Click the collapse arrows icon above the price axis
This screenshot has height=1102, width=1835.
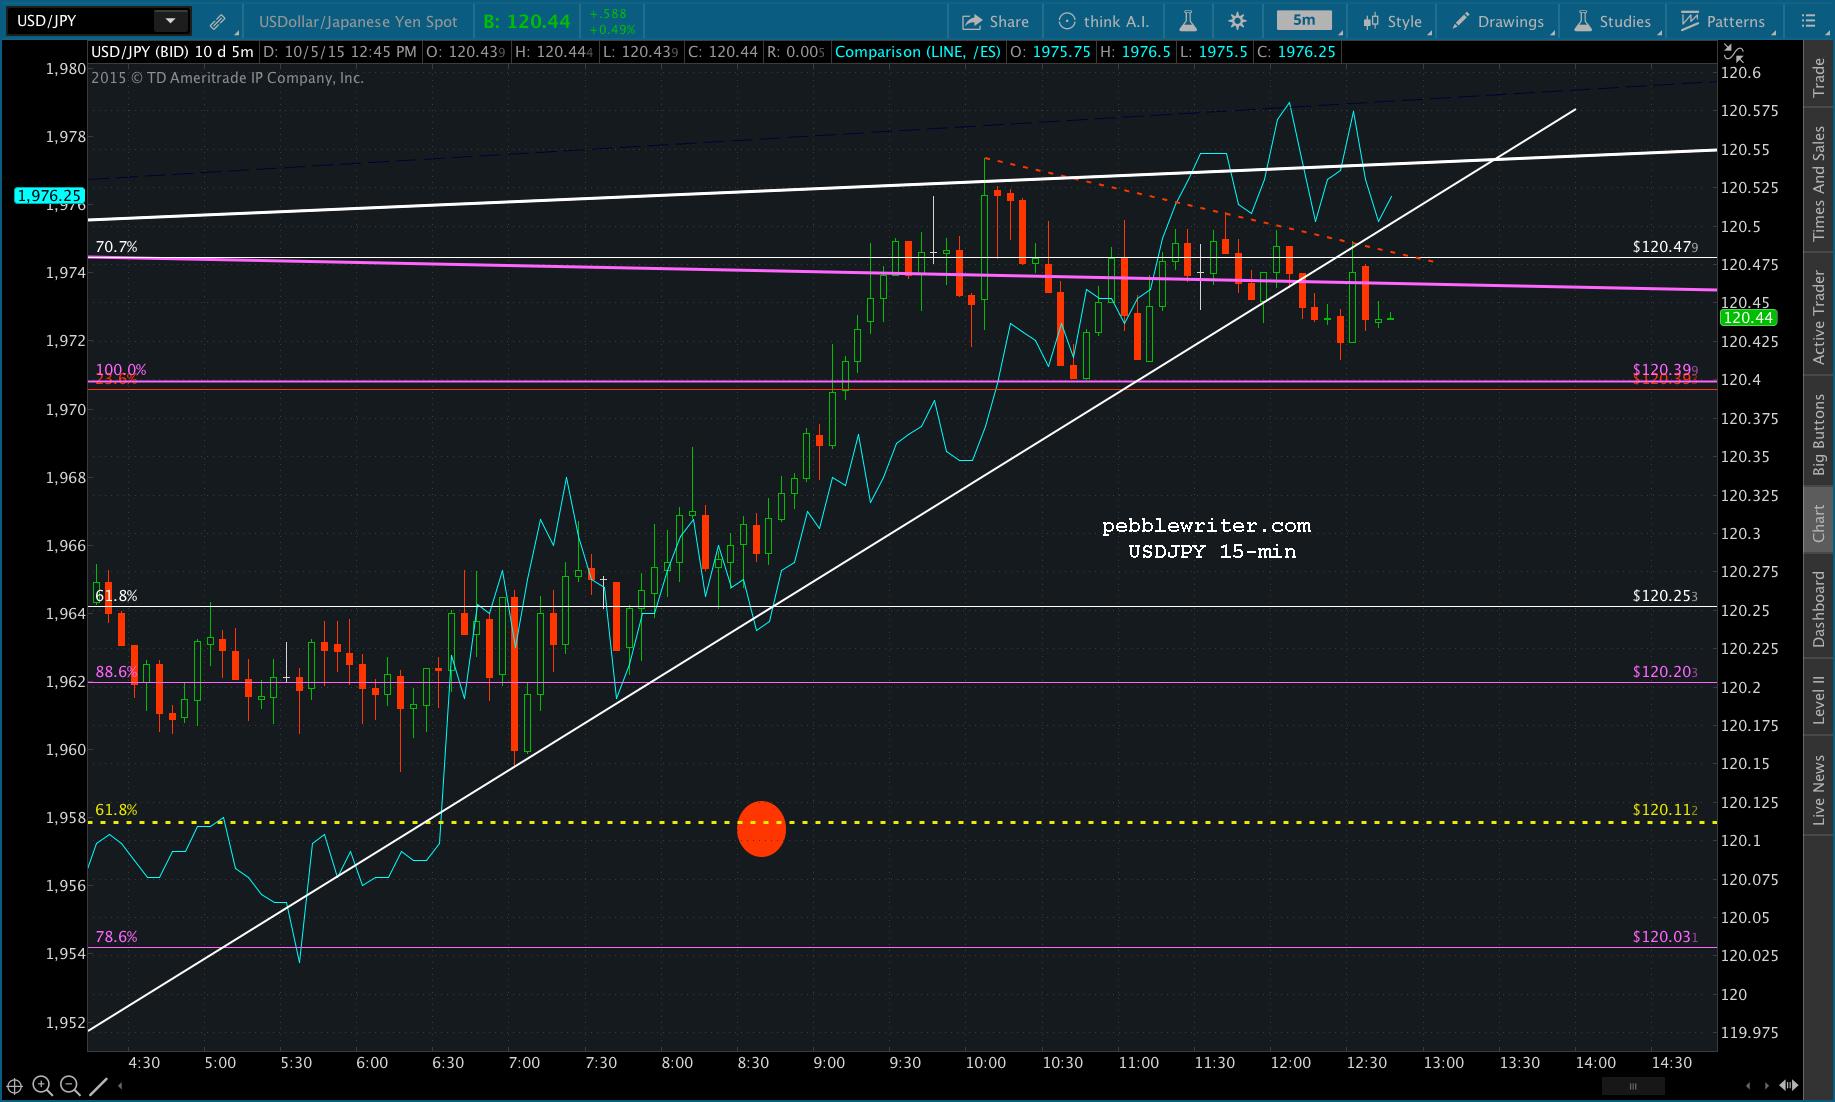pyautogui.click(x=1734, y=52)
